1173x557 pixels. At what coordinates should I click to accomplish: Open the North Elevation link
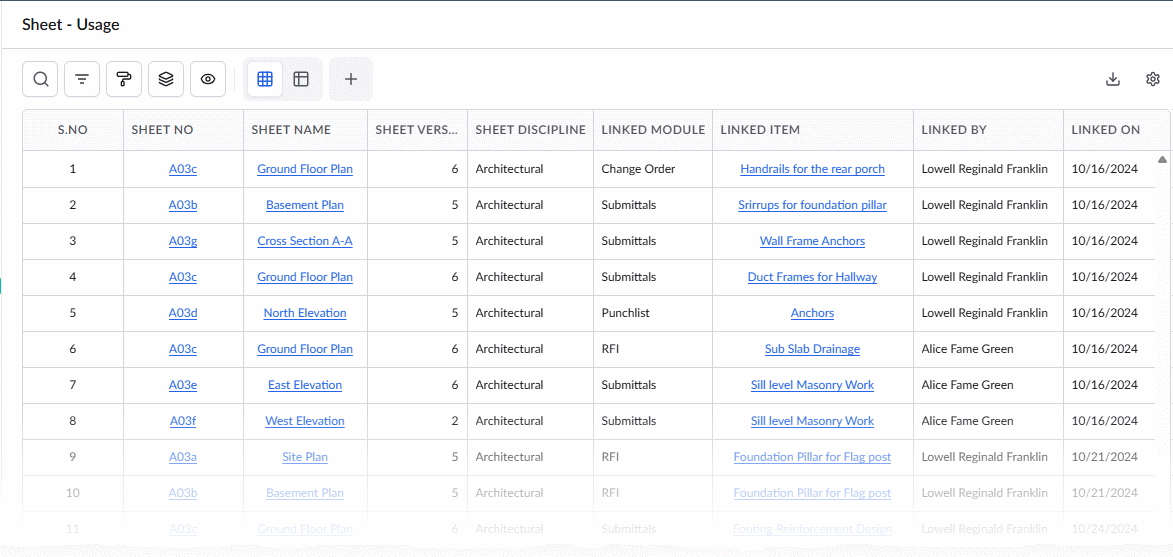coord(305,313)
